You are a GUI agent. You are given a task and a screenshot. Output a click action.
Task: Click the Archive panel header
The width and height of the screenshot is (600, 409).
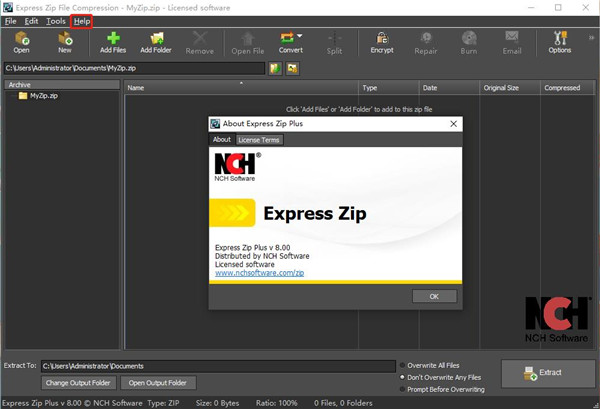pos(62,85)
